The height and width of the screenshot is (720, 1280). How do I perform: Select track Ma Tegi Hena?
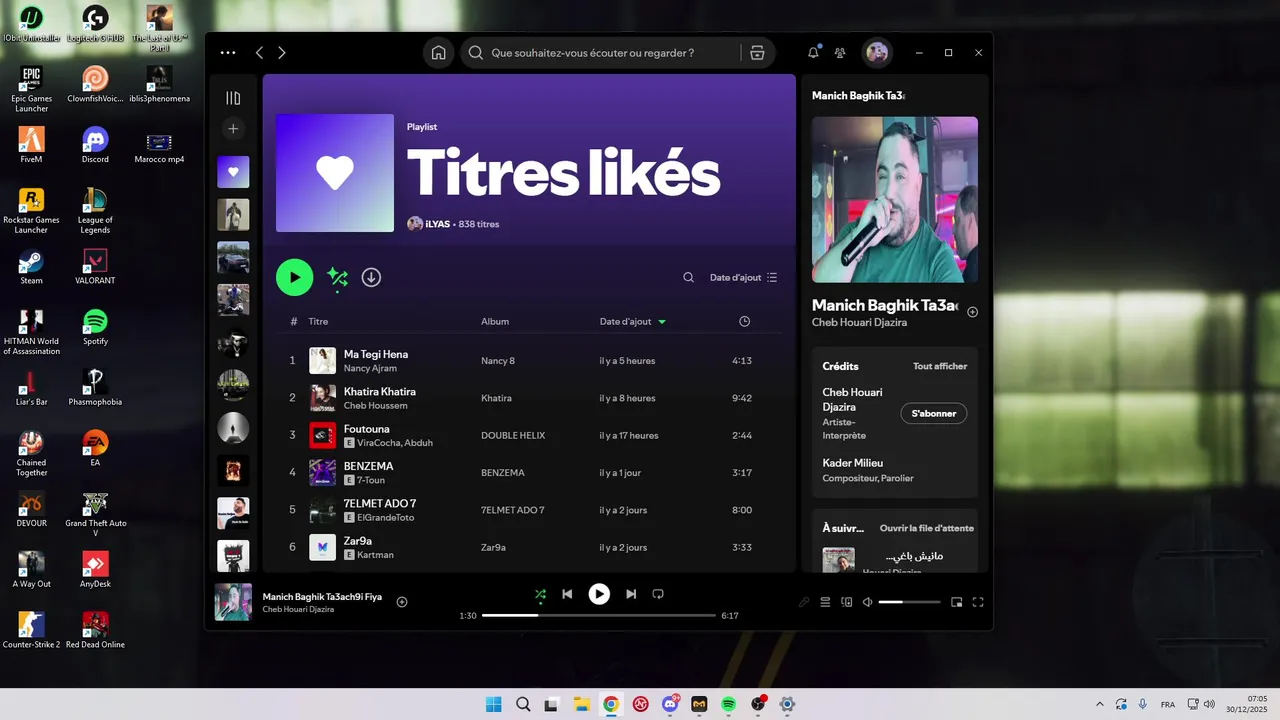376,354
